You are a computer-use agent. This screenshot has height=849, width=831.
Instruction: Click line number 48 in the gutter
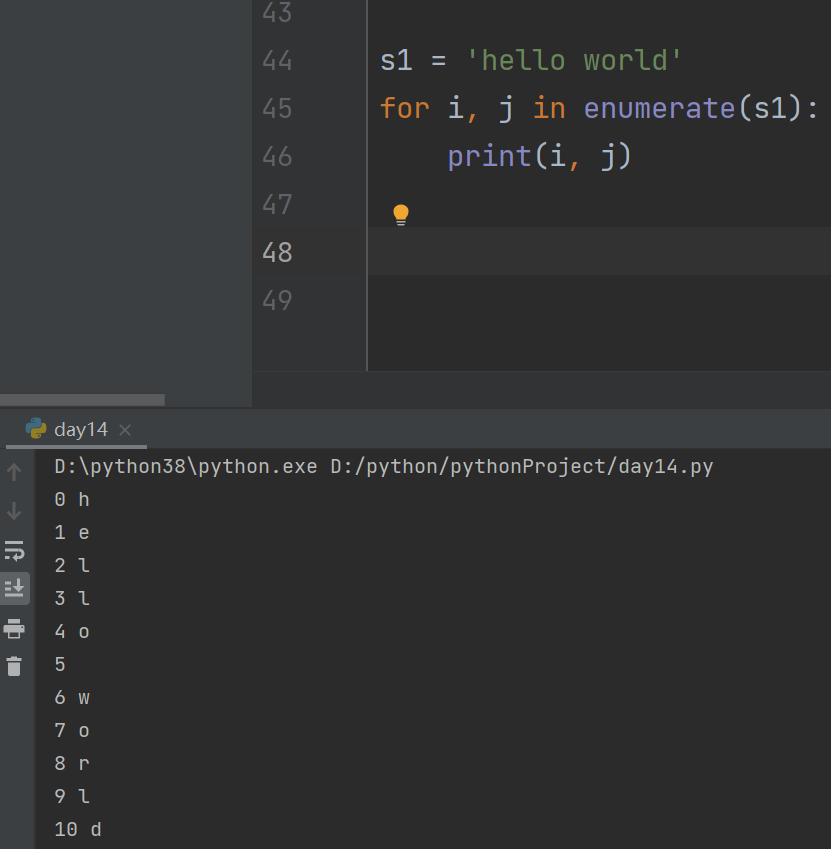click(277, 252)
